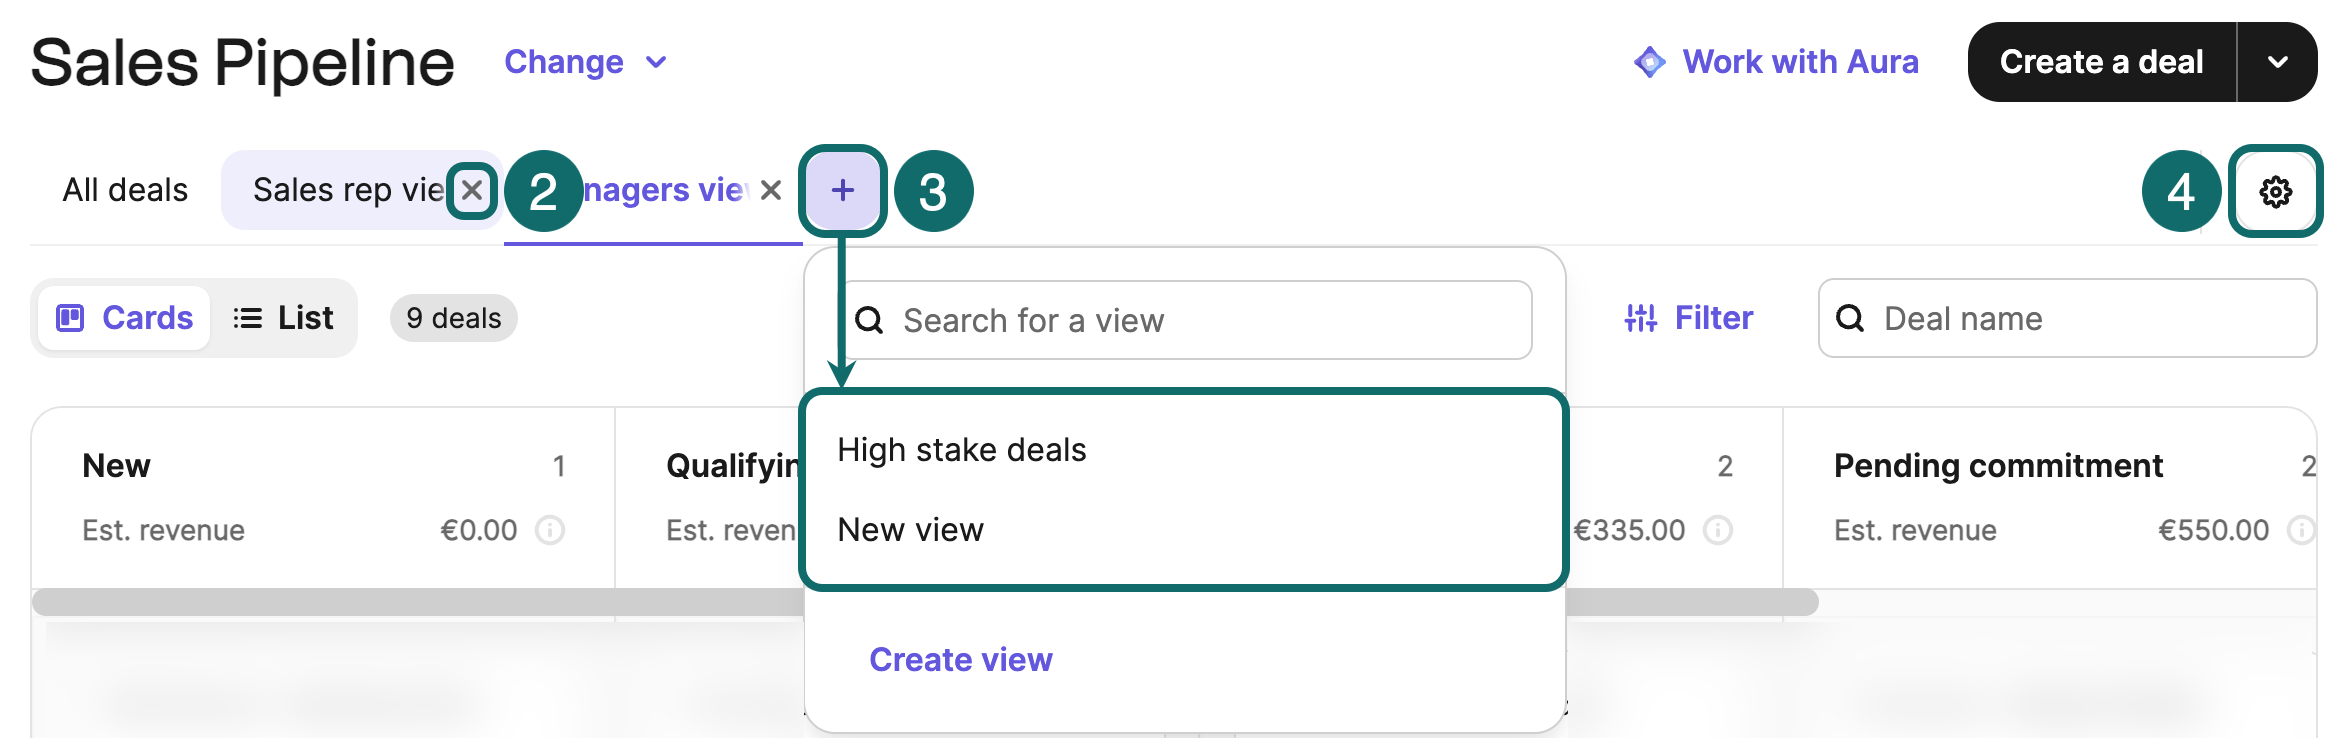
Task: Click the search icon inside Deal name field
Action: pyautogui.click(x=1851, y=318)
